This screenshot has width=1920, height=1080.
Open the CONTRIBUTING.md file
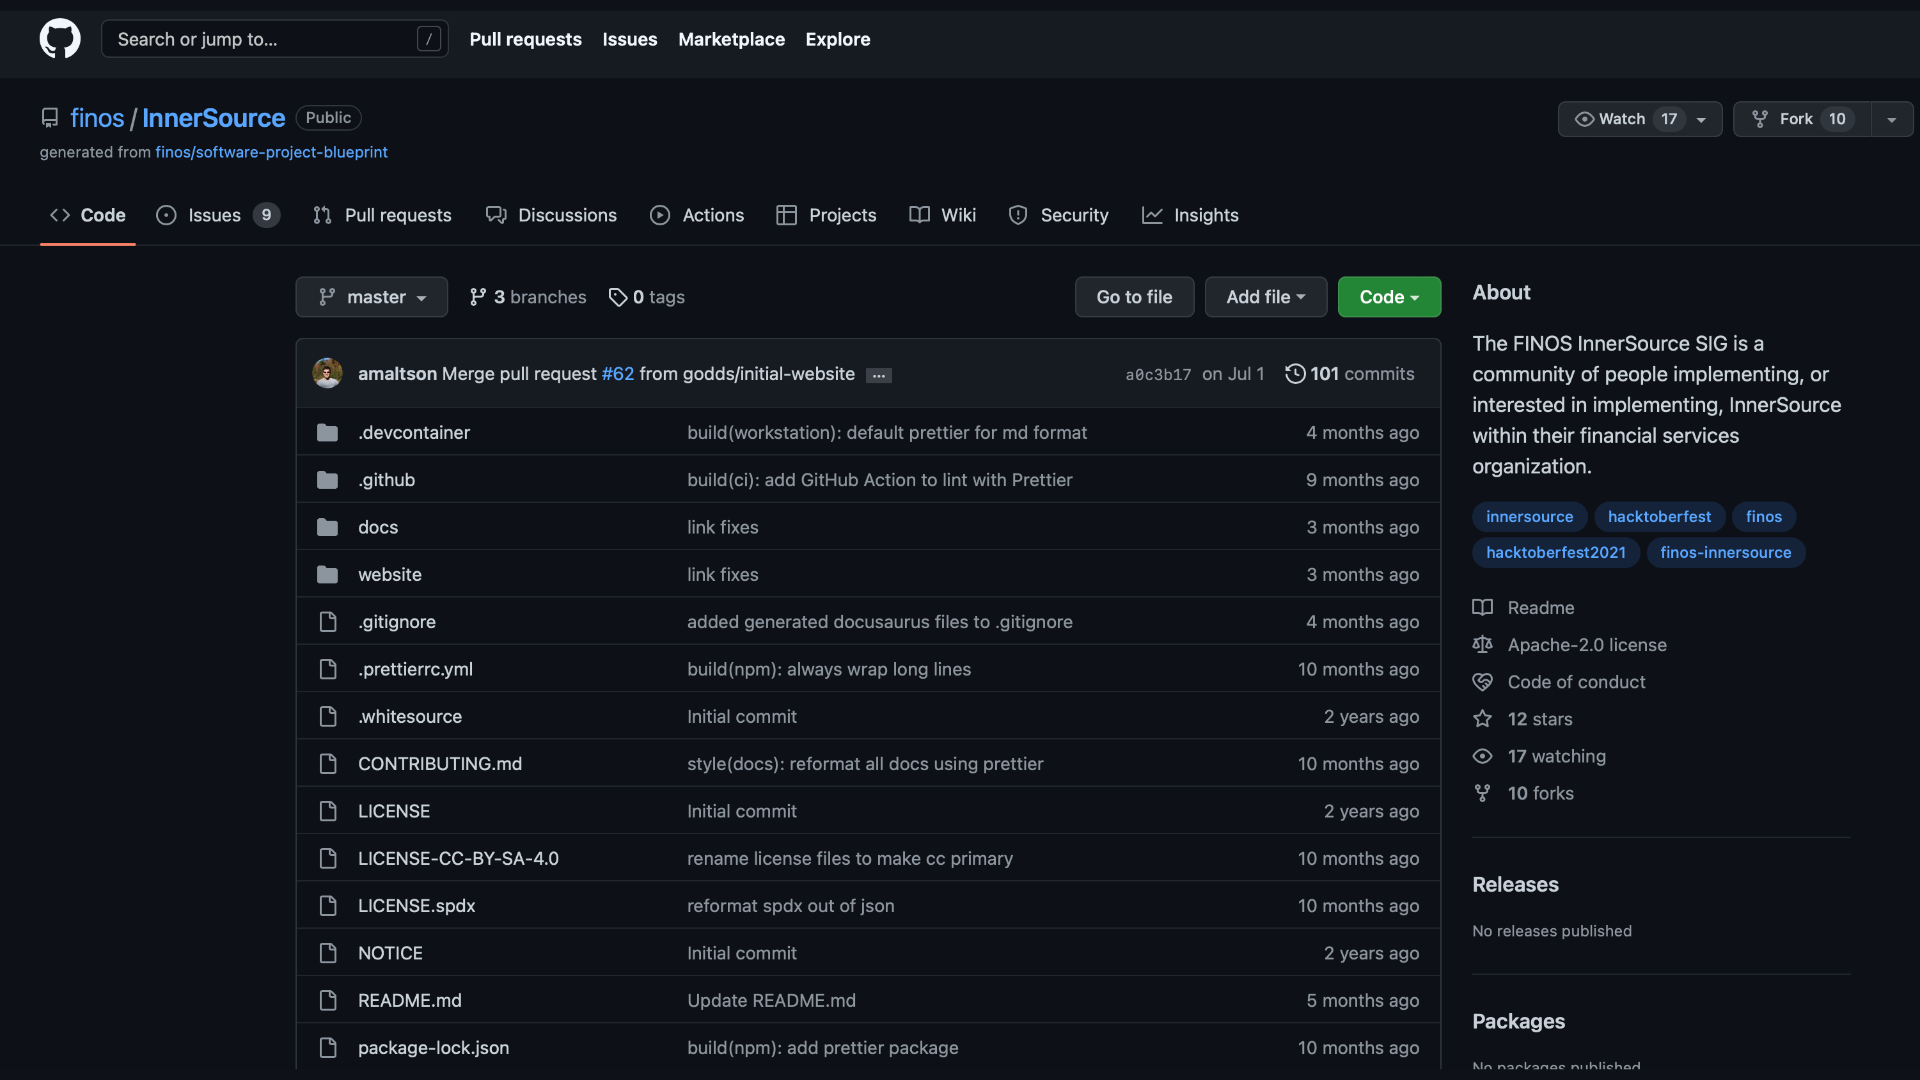tap(440, 764)
